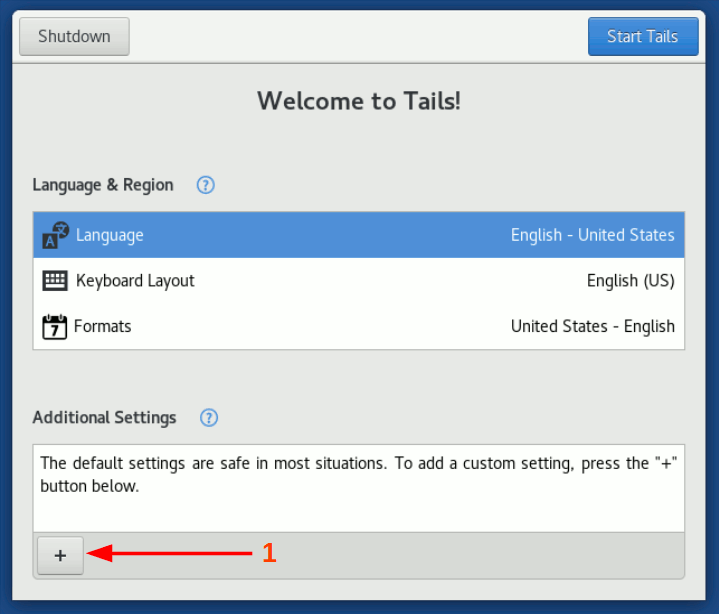Click the red arrow annotation
Viewport: 719px width, 614px height.
pyautogui.click(x=168, y=553)
